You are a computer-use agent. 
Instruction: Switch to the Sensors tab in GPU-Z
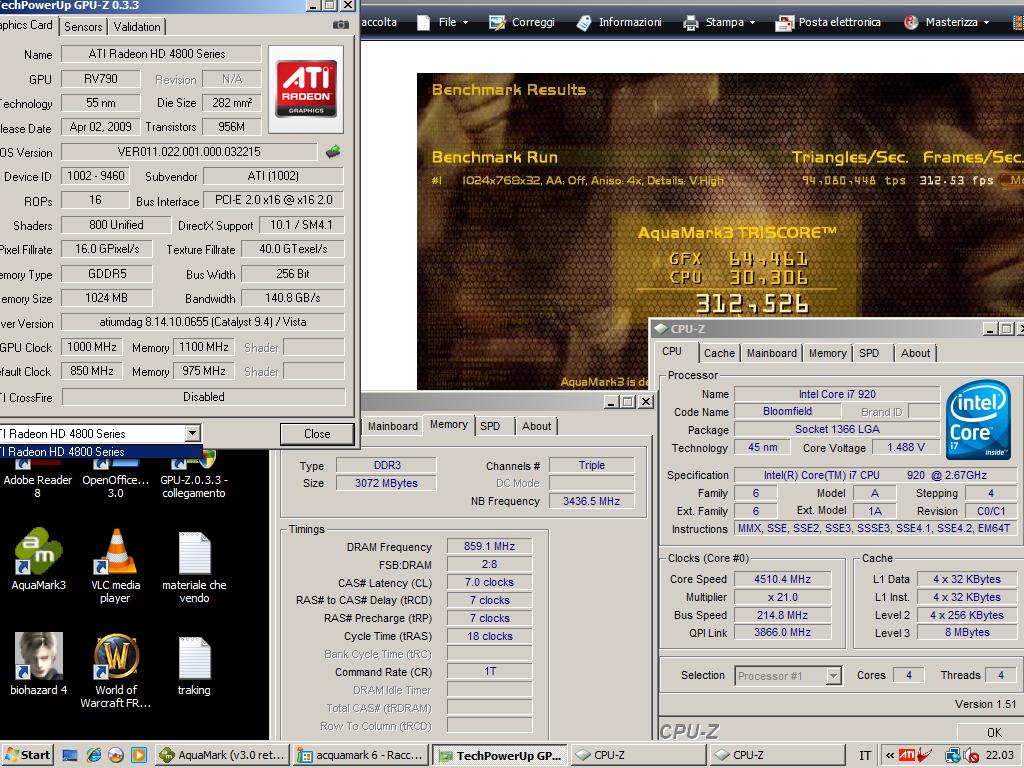point(83,27)
